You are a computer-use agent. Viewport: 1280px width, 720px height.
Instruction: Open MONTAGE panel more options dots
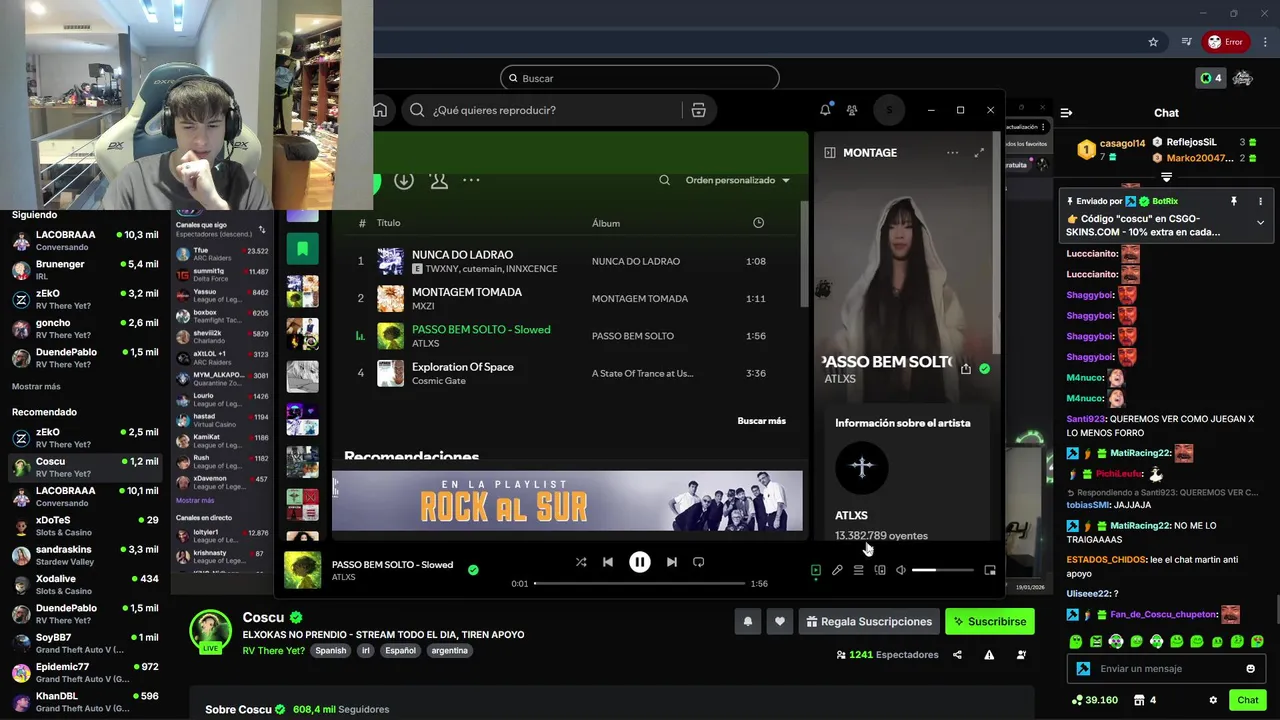pyautogui.click(x=952, y=153)
